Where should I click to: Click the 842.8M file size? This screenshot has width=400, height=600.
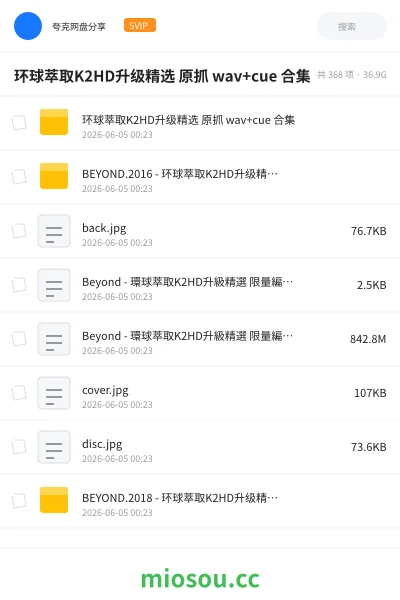[x=368, y=339]
